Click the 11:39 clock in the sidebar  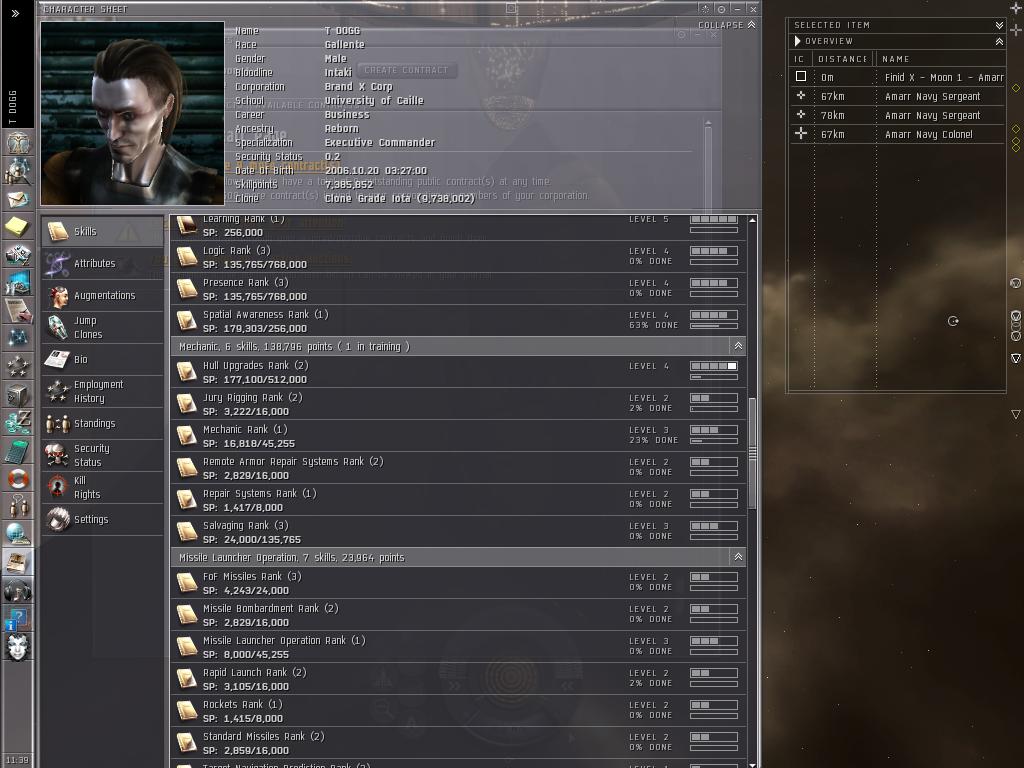[17, 760]
